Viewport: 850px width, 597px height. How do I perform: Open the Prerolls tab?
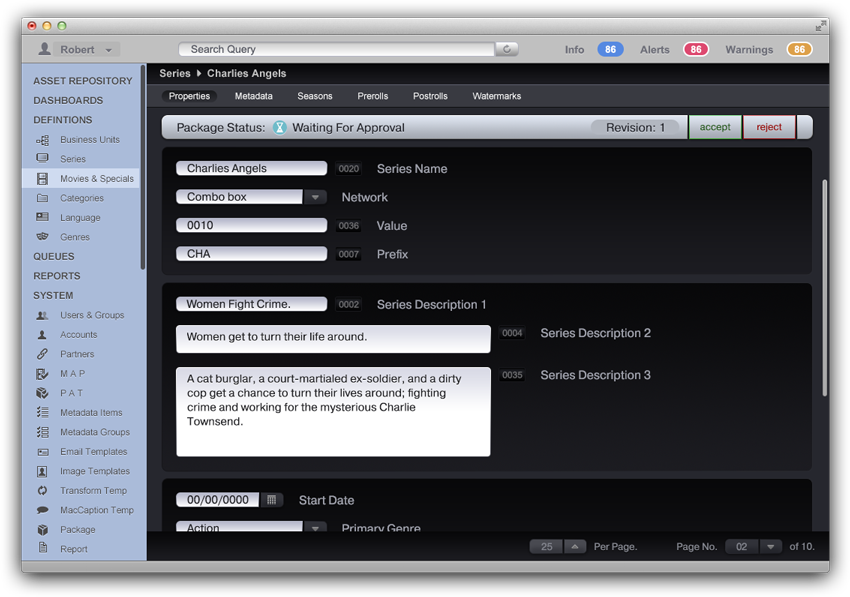373,96
